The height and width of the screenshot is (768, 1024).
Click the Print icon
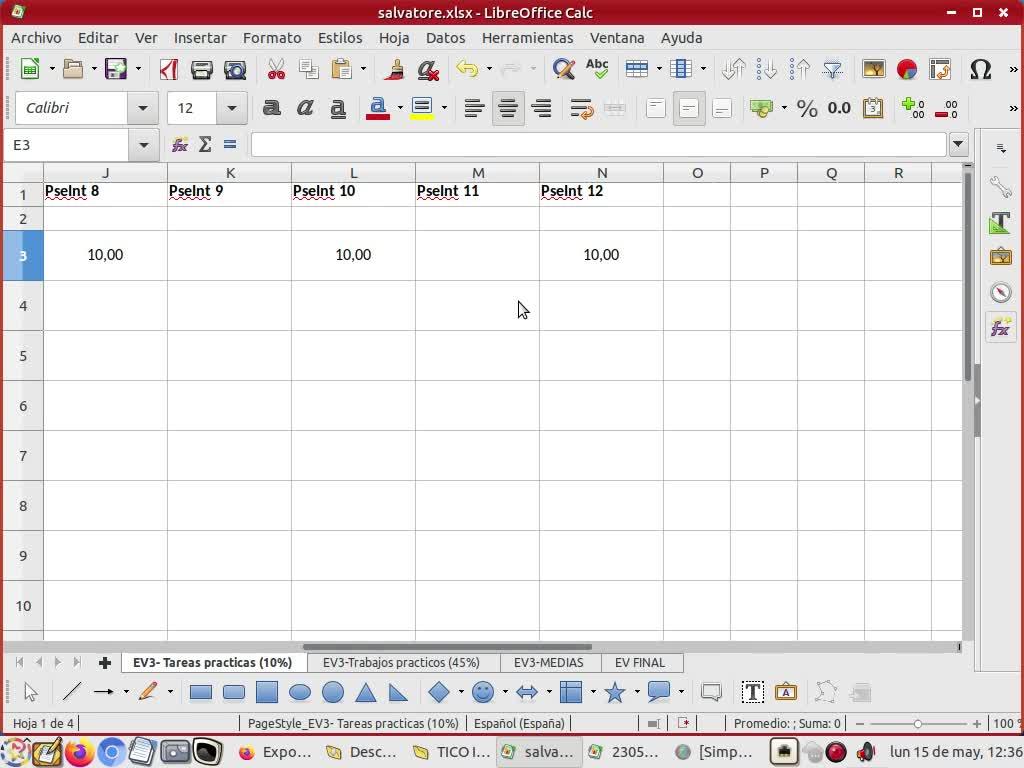(x=201, y=69)
